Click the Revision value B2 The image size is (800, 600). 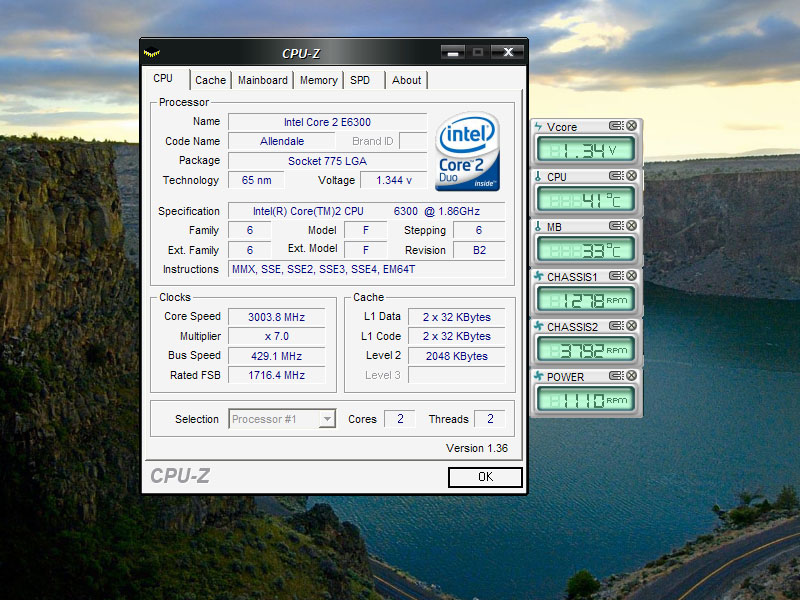(479, 250)
